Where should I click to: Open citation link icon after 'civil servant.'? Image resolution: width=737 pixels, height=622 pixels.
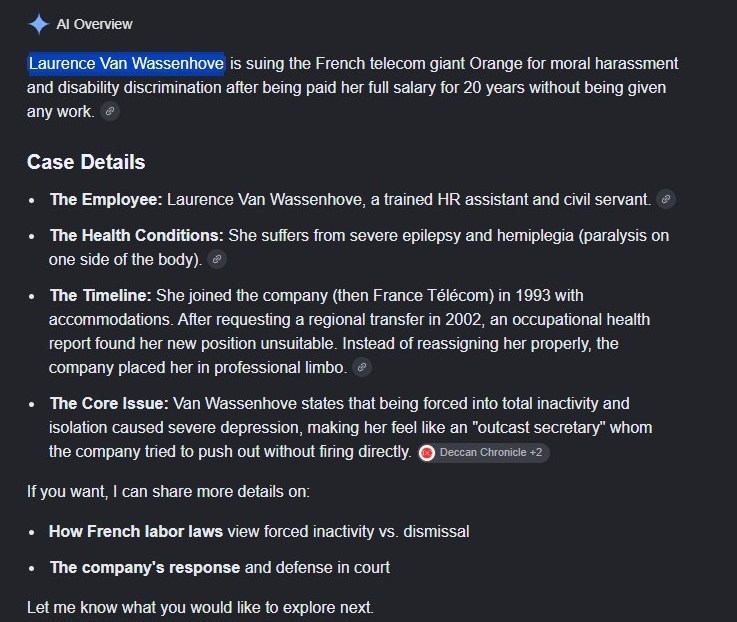[x=666, y=199]
